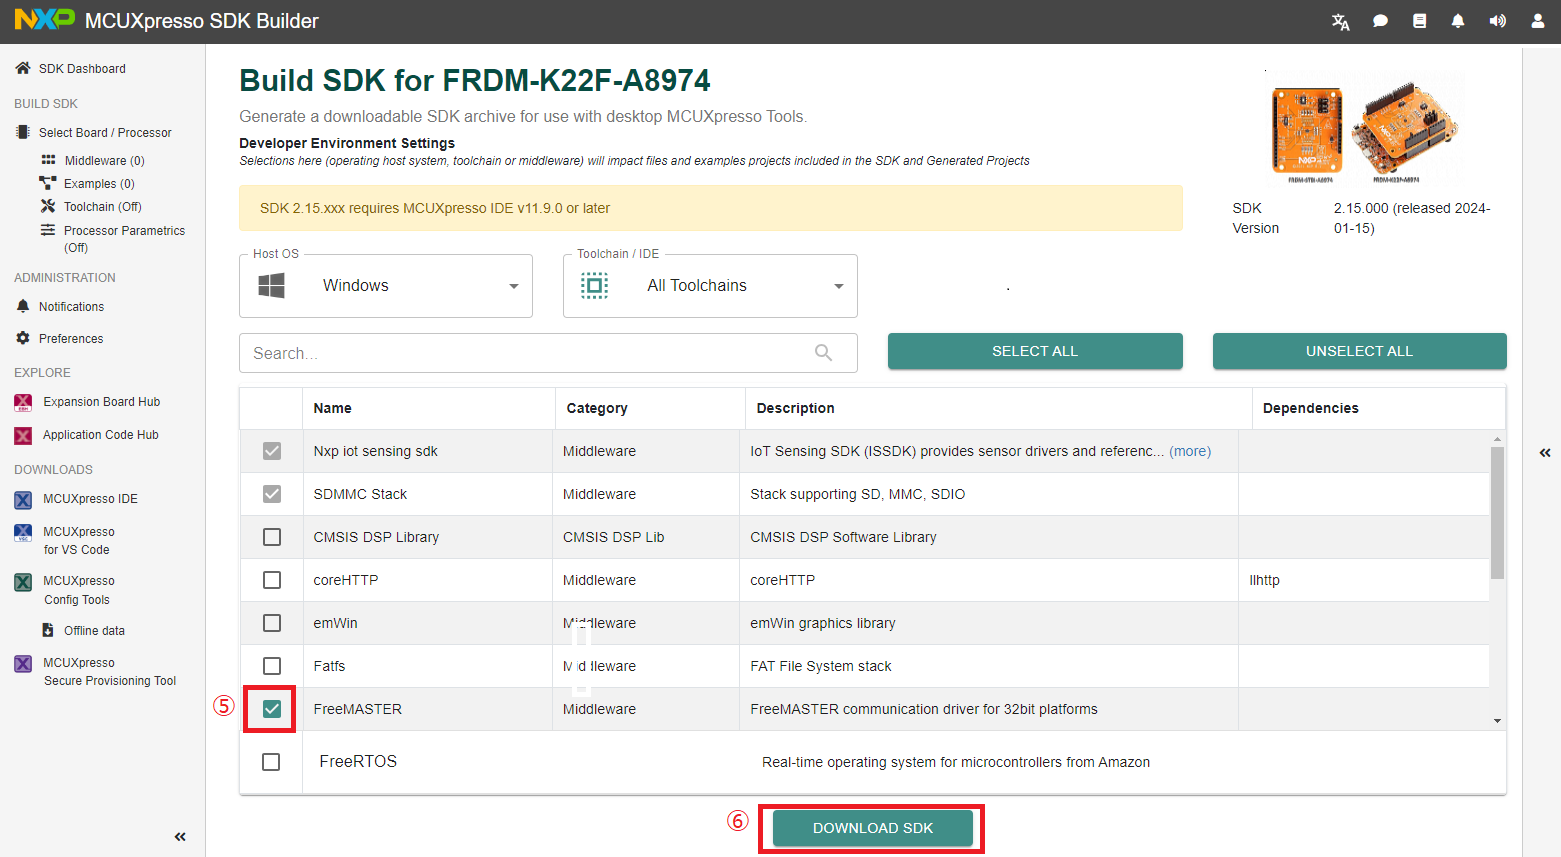Click the documentation book icon in header
Screen dimensions: 1561x857
1419,21
